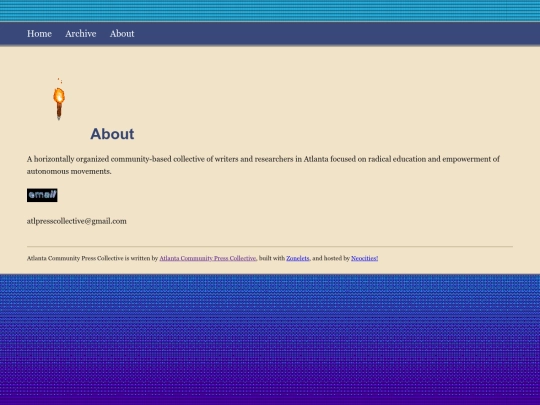The image size is (540, 405).
Task: Open the Home navigation link
Action: [39, 34]
